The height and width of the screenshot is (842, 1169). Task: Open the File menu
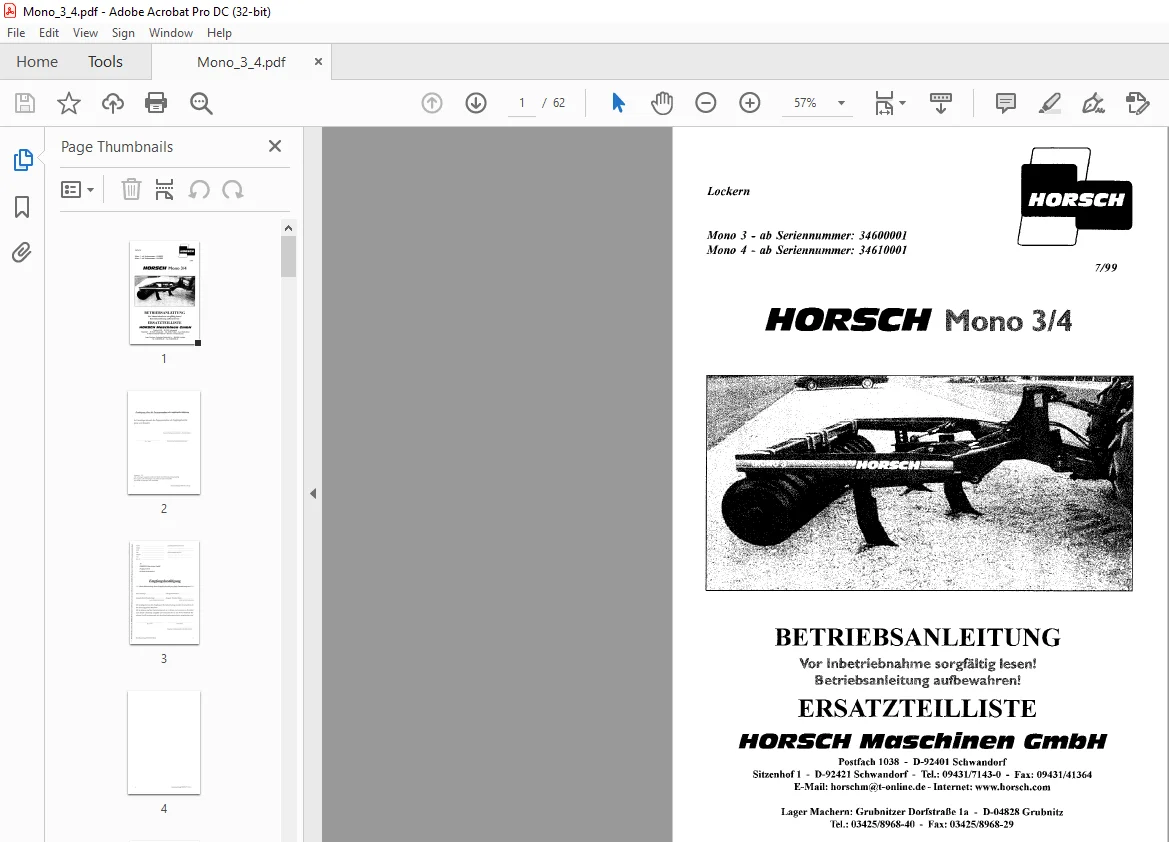tap(16, 33)
